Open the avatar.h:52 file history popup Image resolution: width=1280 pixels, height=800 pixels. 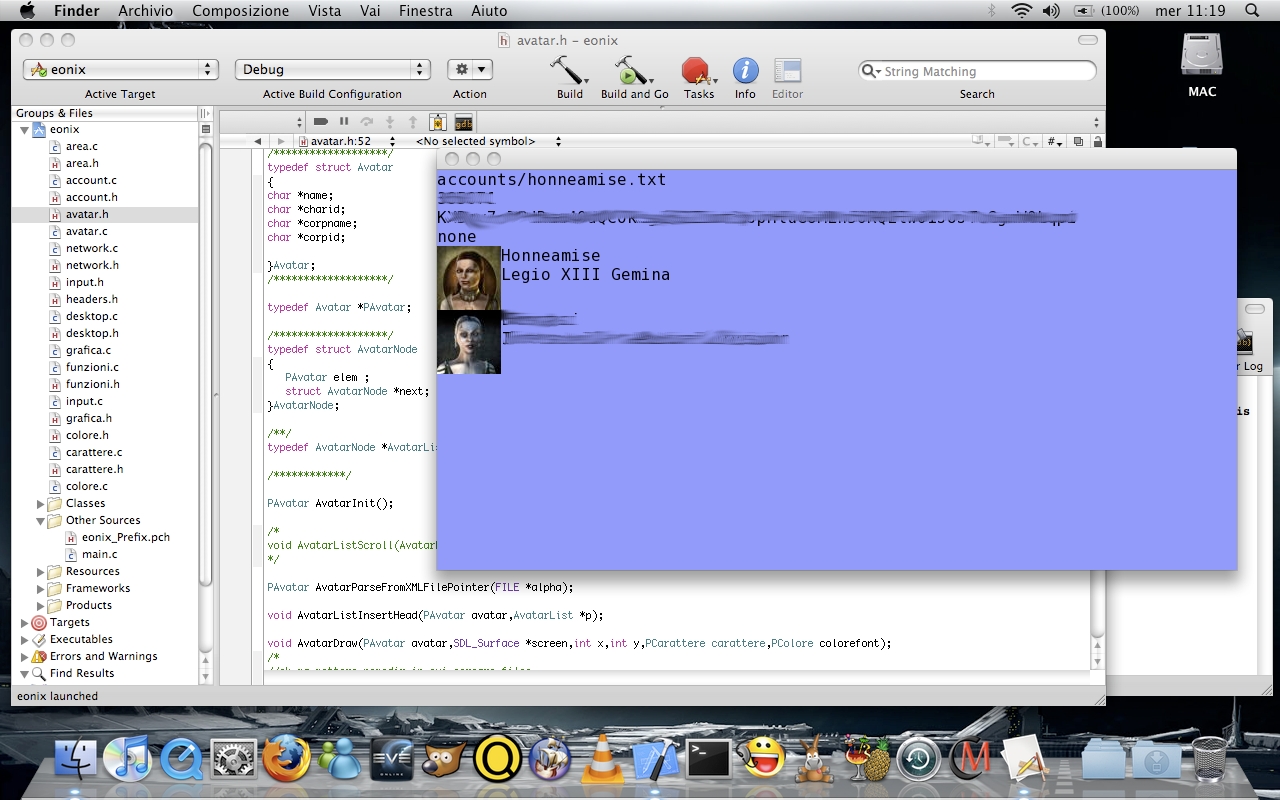(x=347, y=142)
